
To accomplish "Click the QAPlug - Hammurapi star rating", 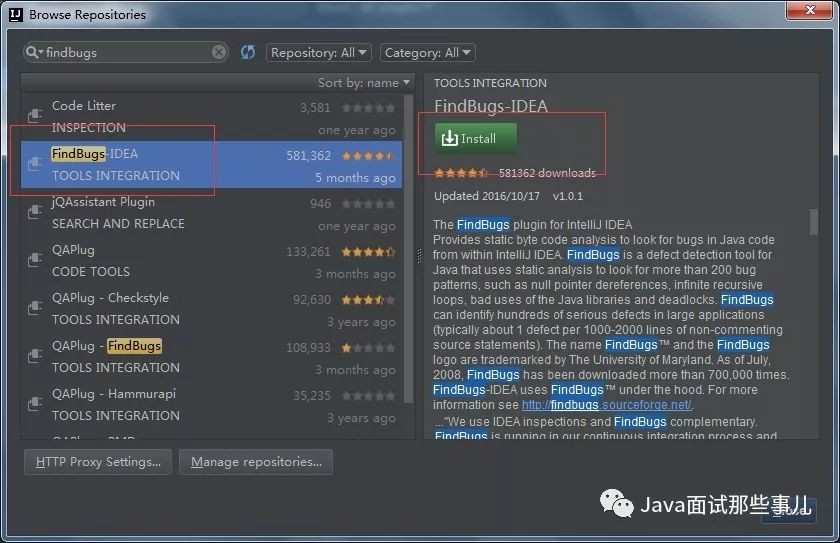I will coord(368,396).
